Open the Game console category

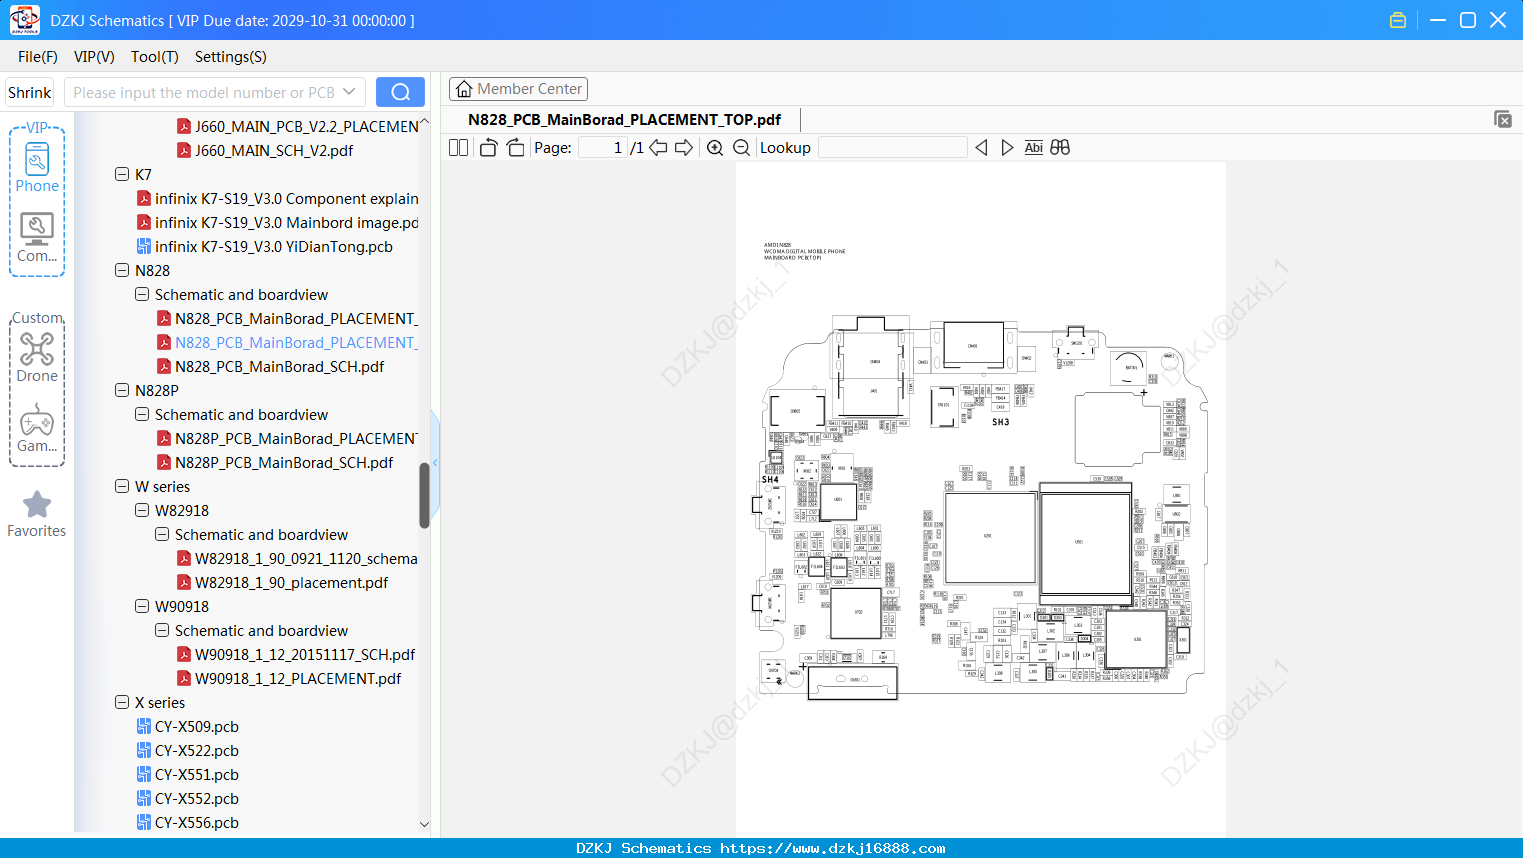point(37,428)
